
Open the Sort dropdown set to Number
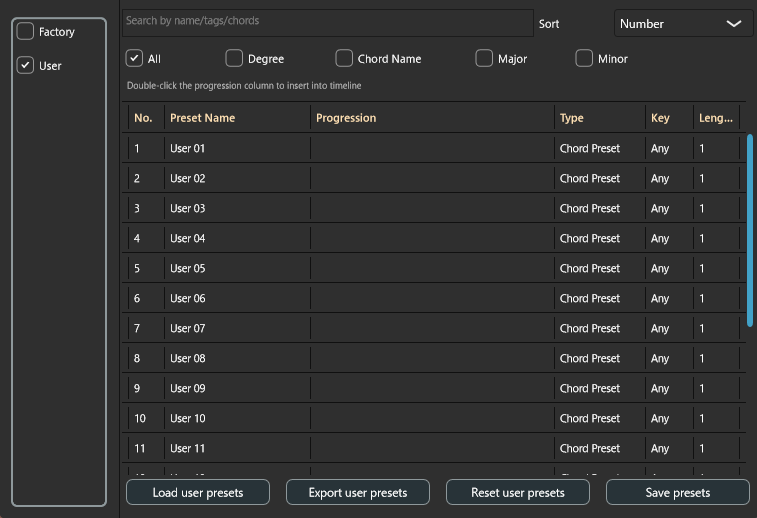click(x=683, y=24)
